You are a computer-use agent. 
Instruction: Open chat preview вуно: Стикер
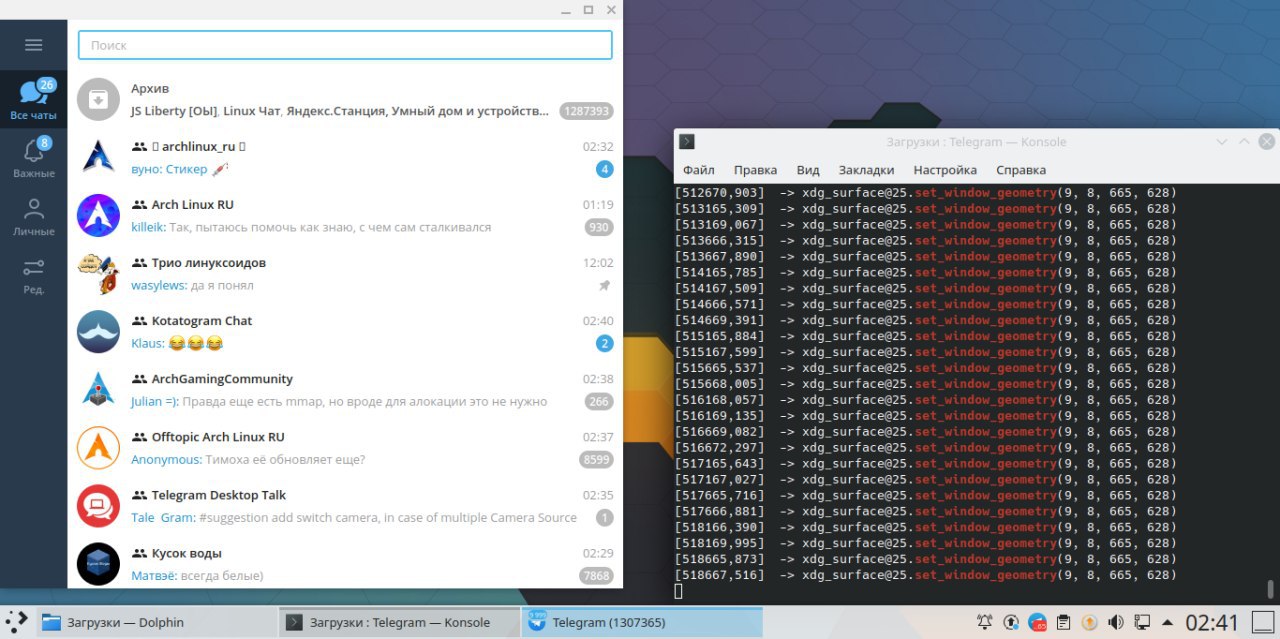click(181, 169)
